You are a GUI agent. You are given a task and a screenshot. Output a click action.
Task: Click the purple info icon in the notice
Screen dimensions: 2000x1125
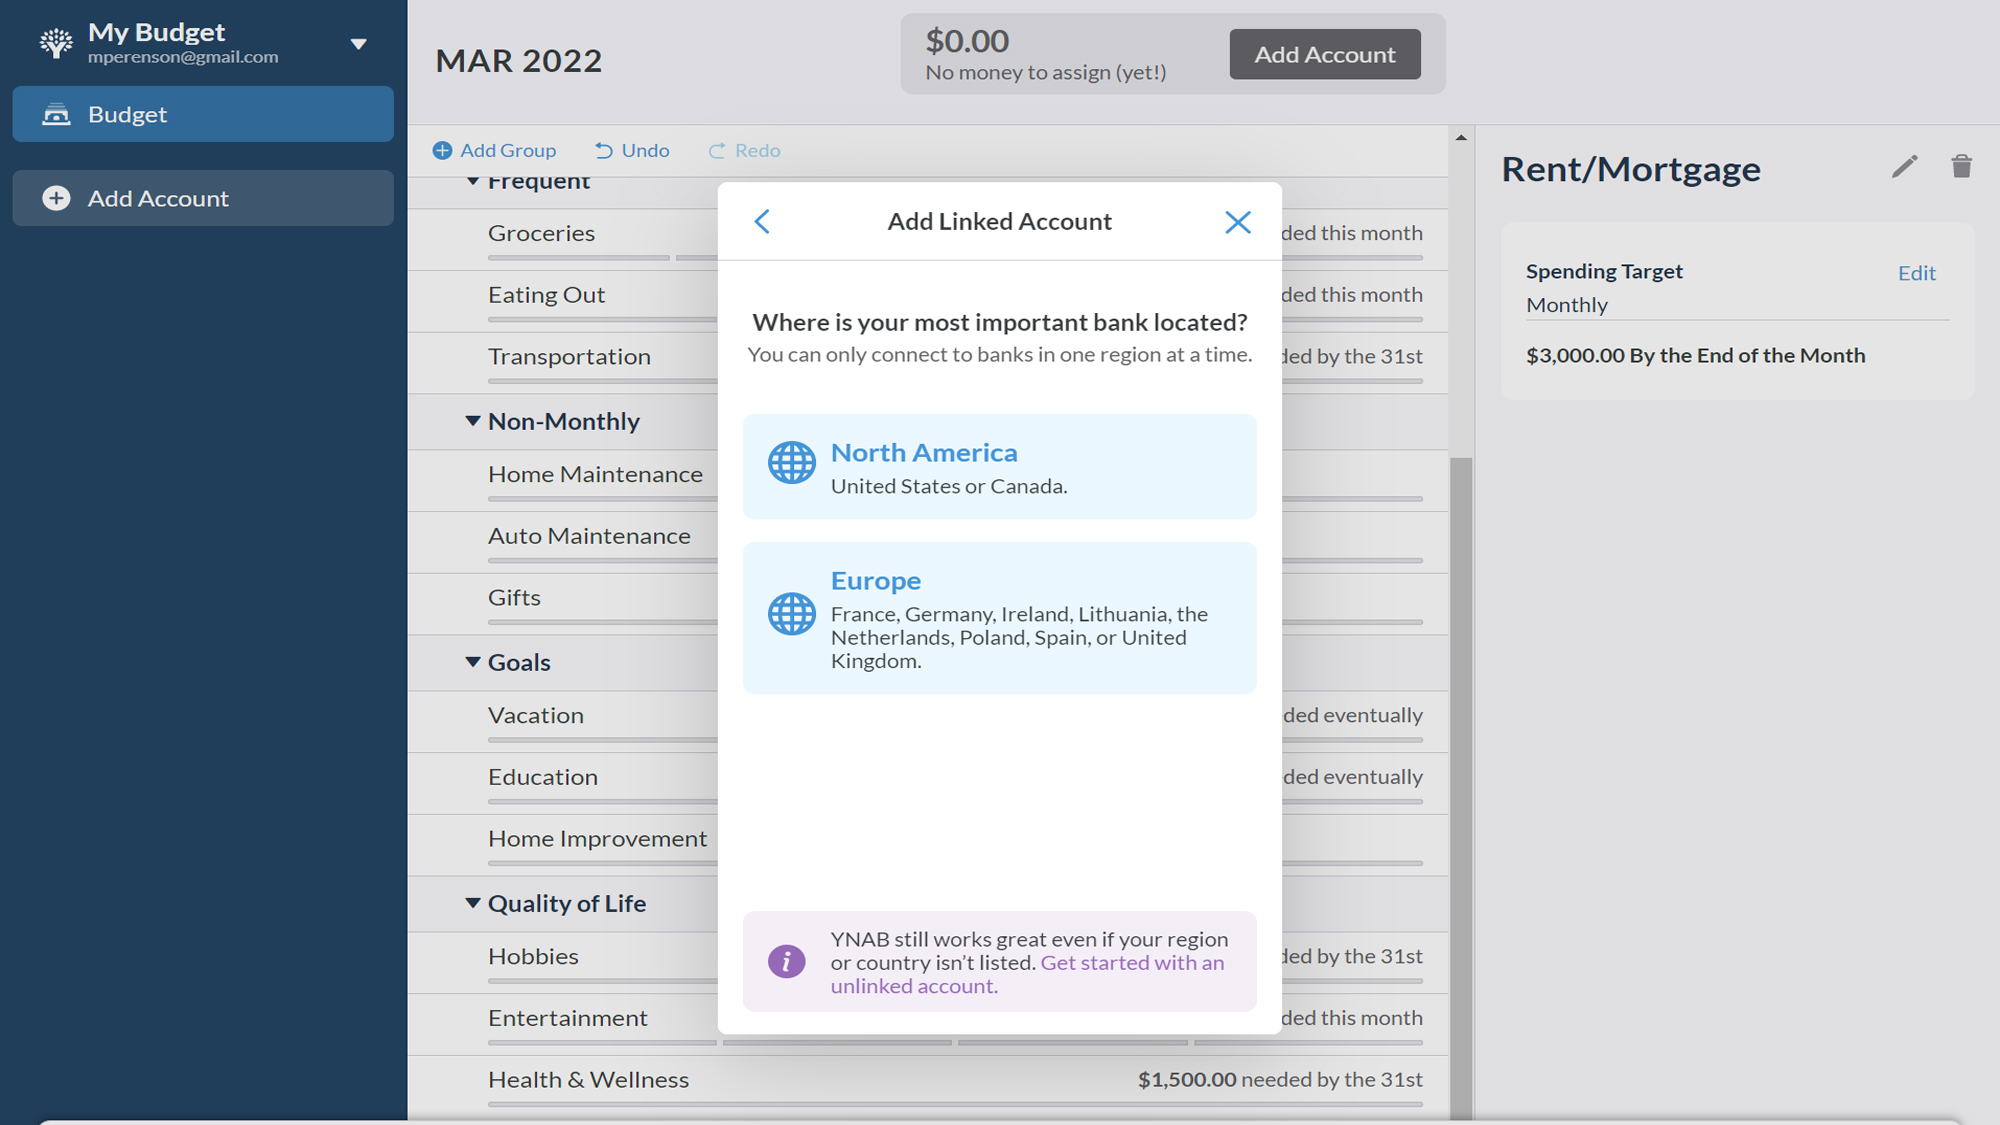[x=786, y=961]
